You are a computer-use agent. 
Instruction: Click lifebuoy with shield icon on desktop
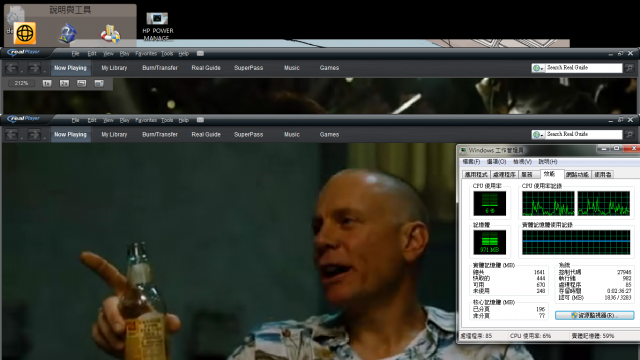pyautogui.click(x=111, y=34)
